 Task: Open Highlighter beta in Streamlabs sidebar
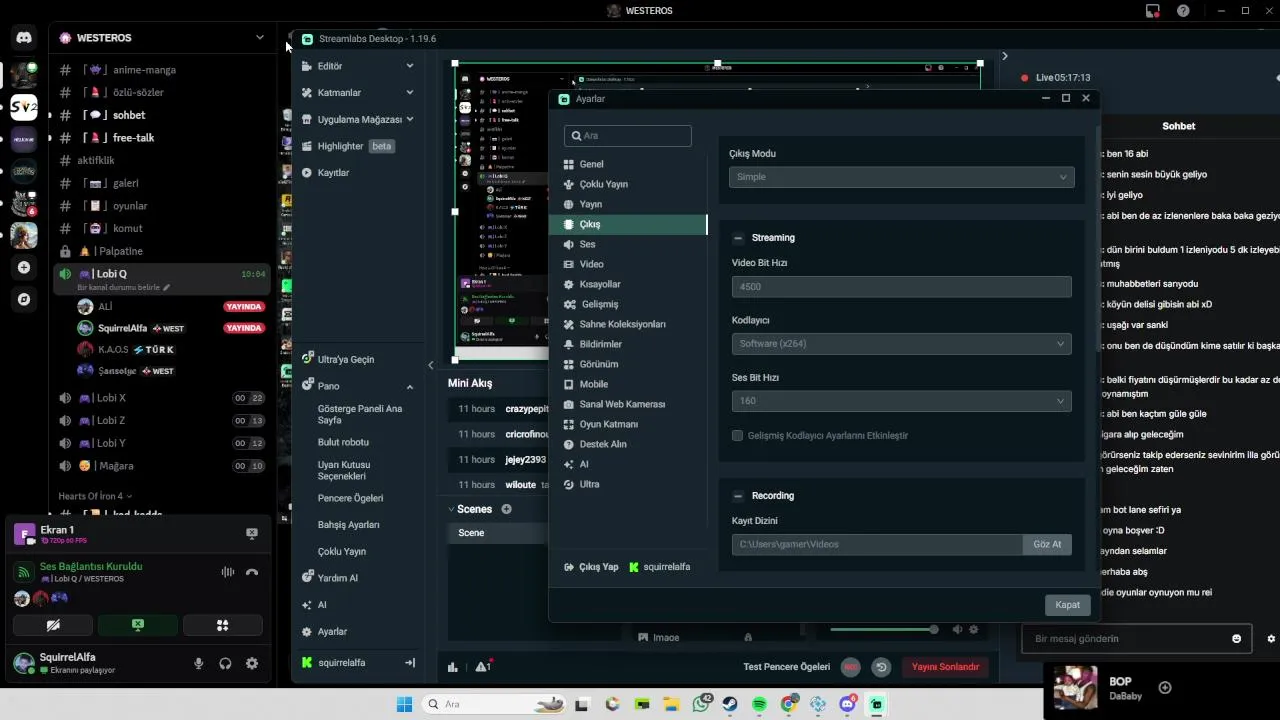coord(348,146)
